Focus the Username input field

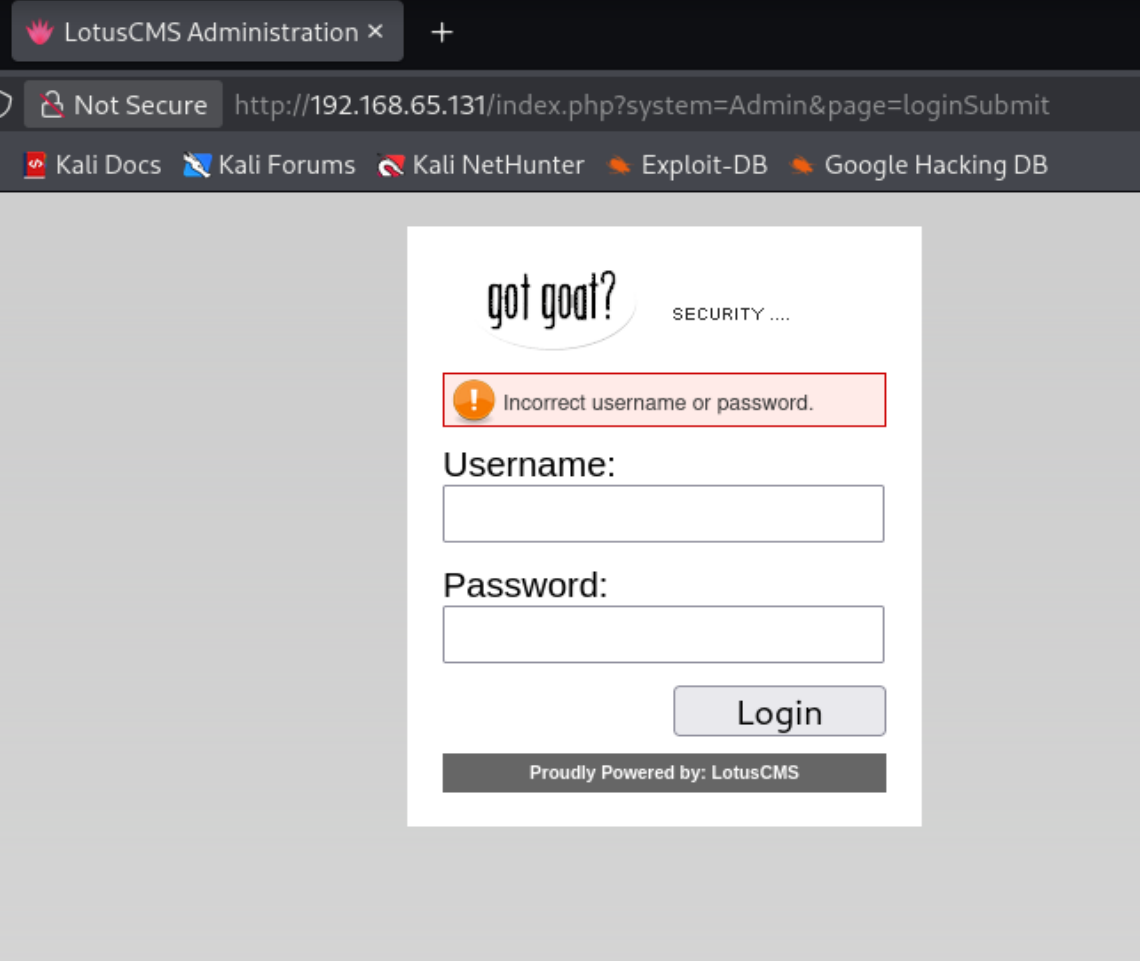[x=663, y=513]
